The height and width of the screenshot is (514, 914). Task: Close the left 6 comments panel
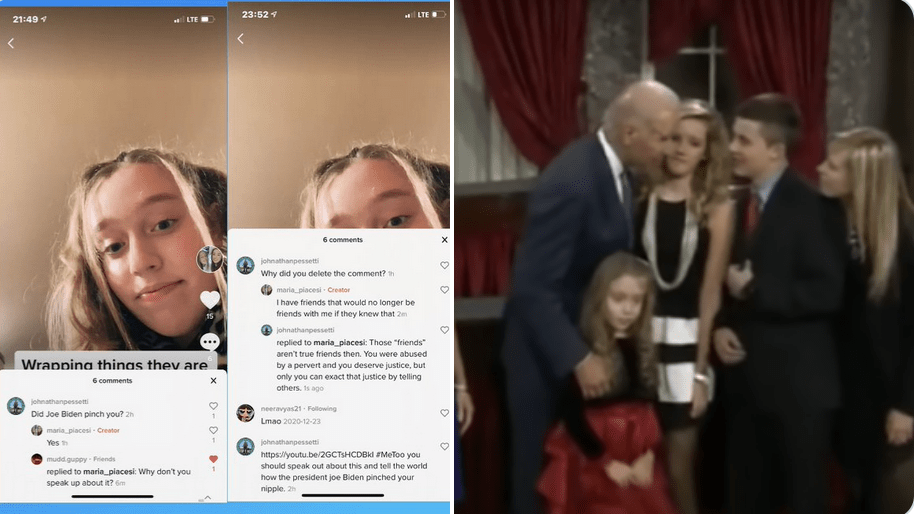213,381
